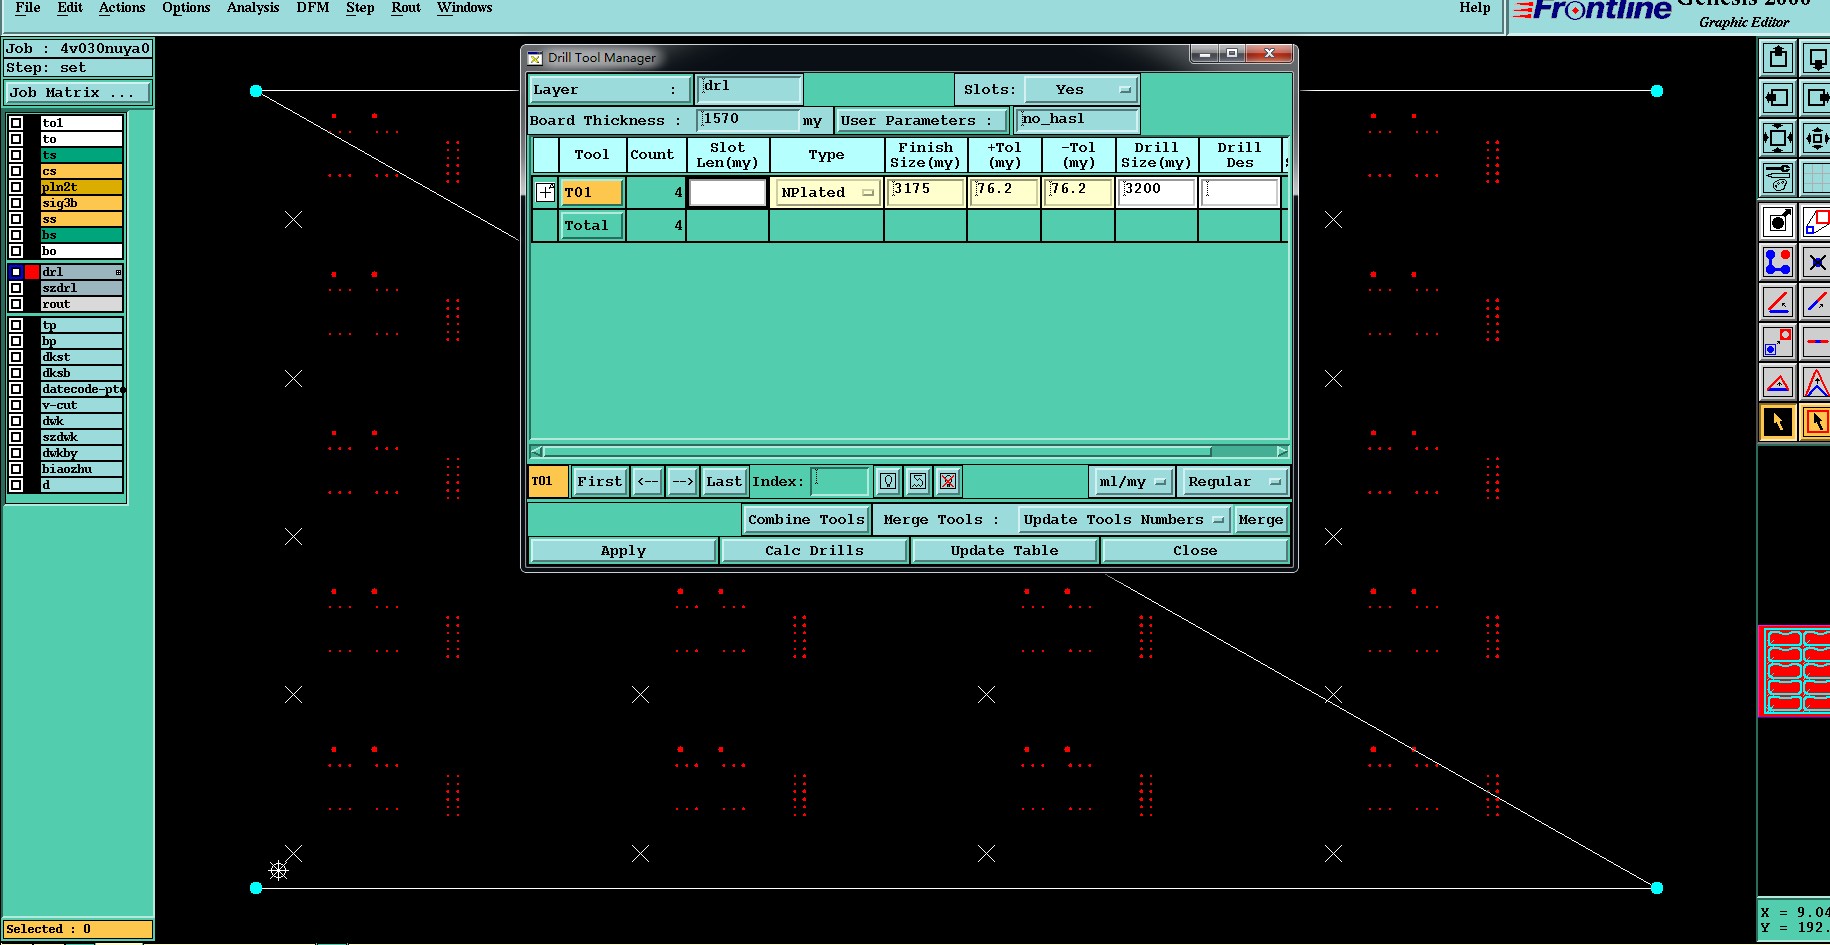Click the pan left view icon
Screen dimensions: 1830x945
(1778, 98)
